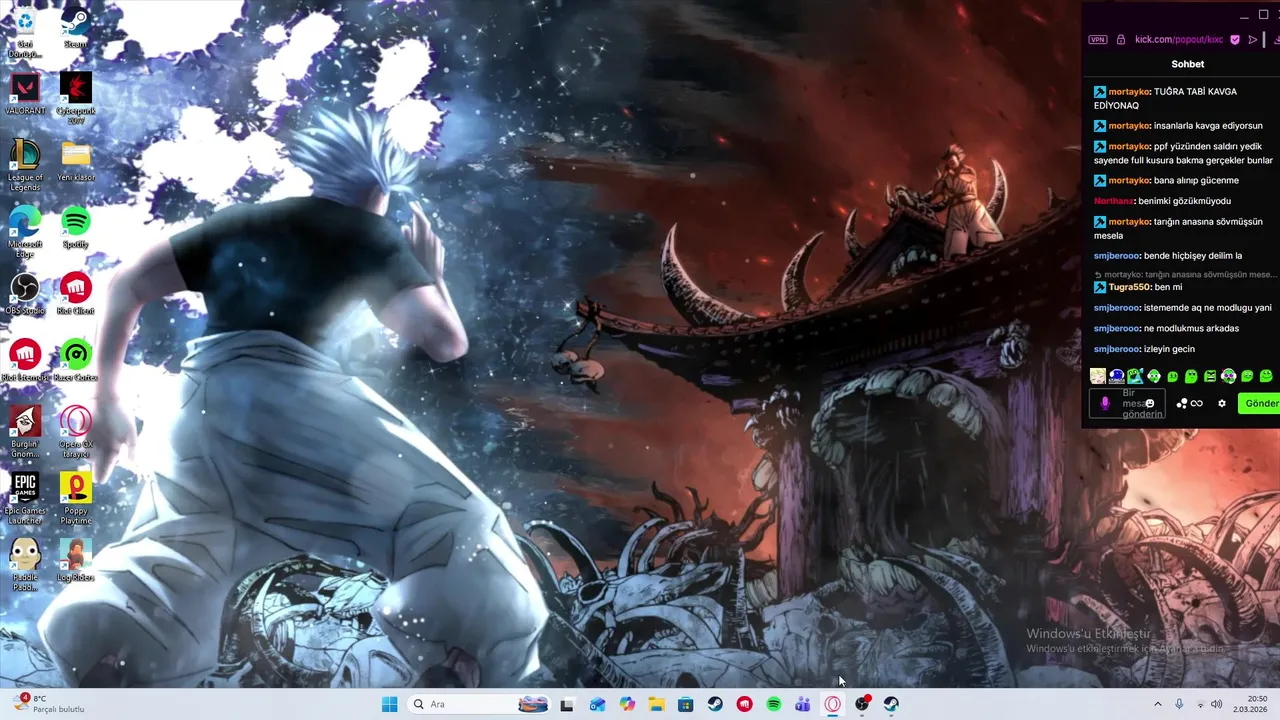This screenshot has height=720, width=1280.
Task: Open Outlook from the taskbar
Action: [x=597, y=704]
